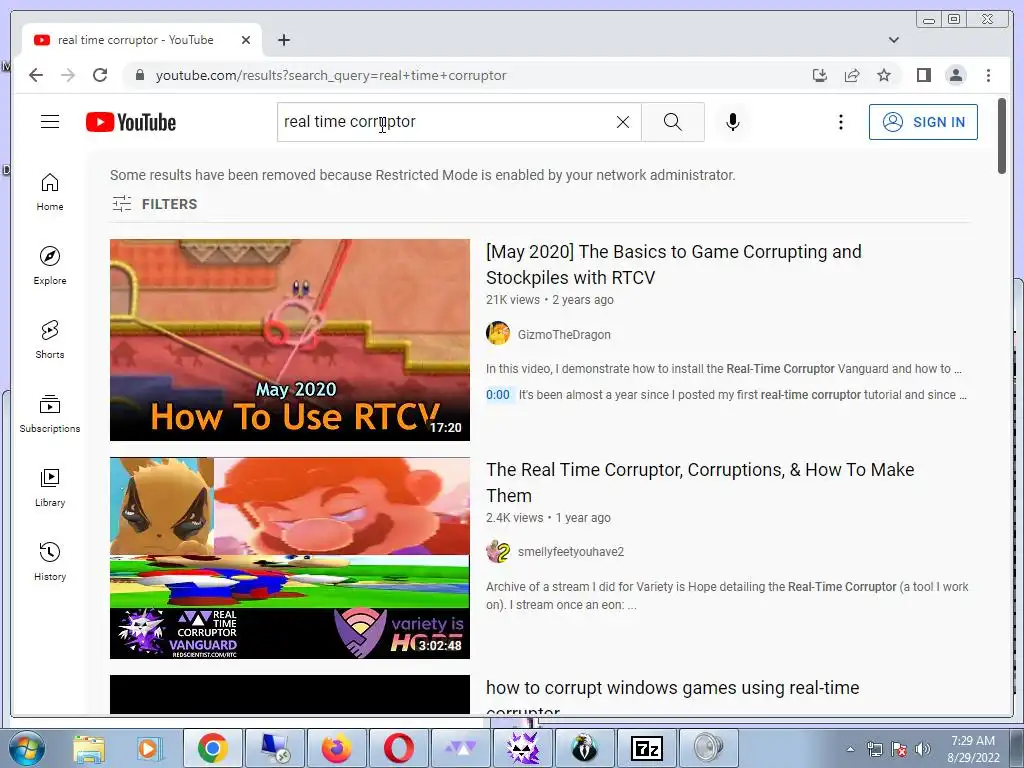Open the speaker app in taskbar
Image resolution: width=1024 pixels, height=768 pixels.
coord(709,748)
